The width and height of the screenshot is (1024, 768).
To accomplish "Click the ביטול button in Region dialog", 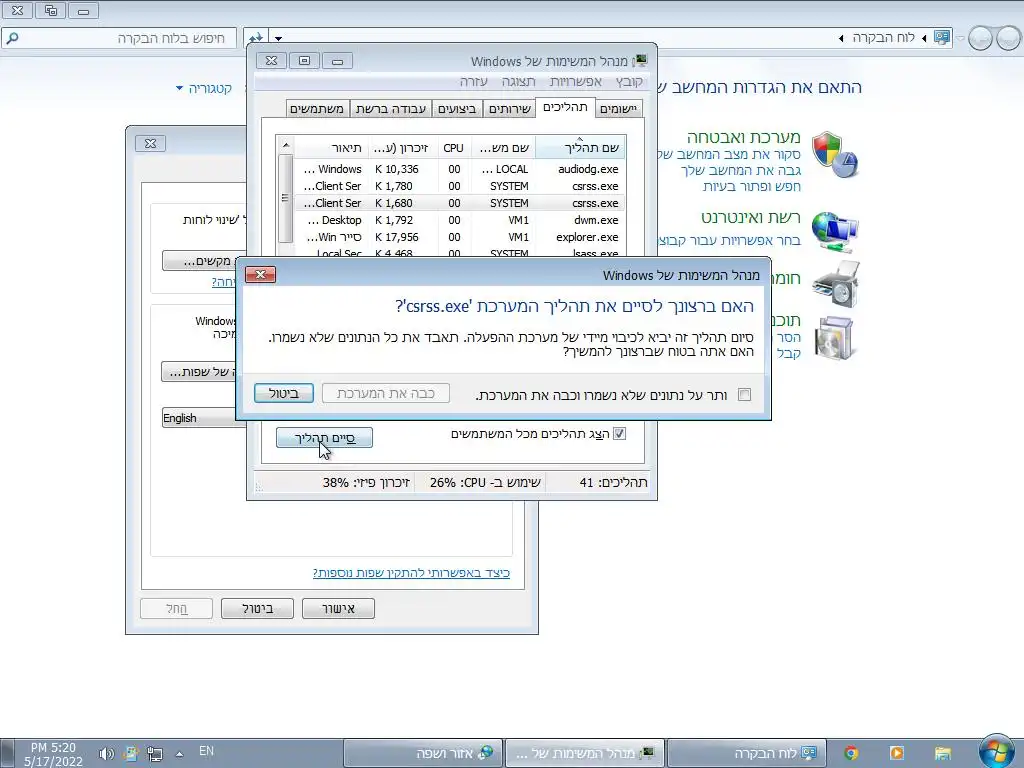I will (x=257, y=608).
